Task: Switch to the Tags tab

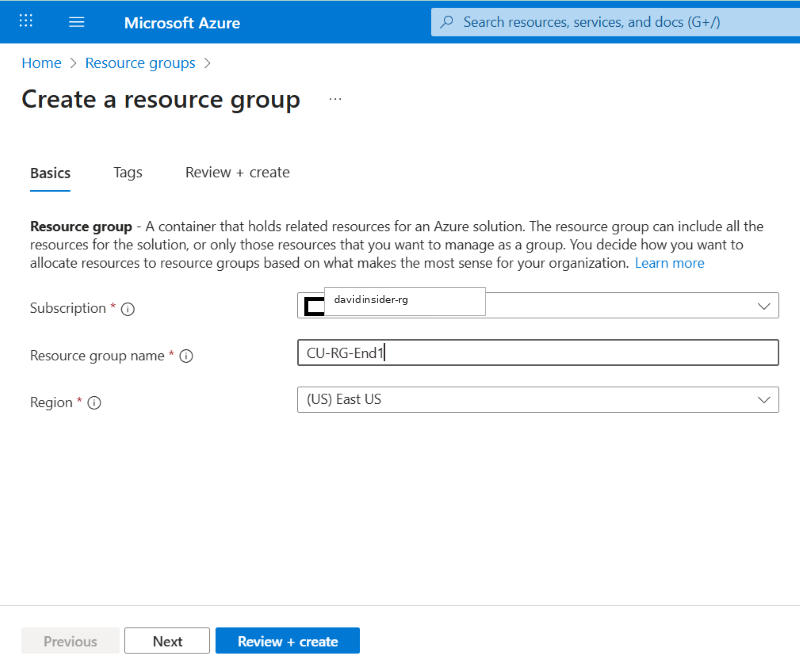Action: click(x=128, y=173)
